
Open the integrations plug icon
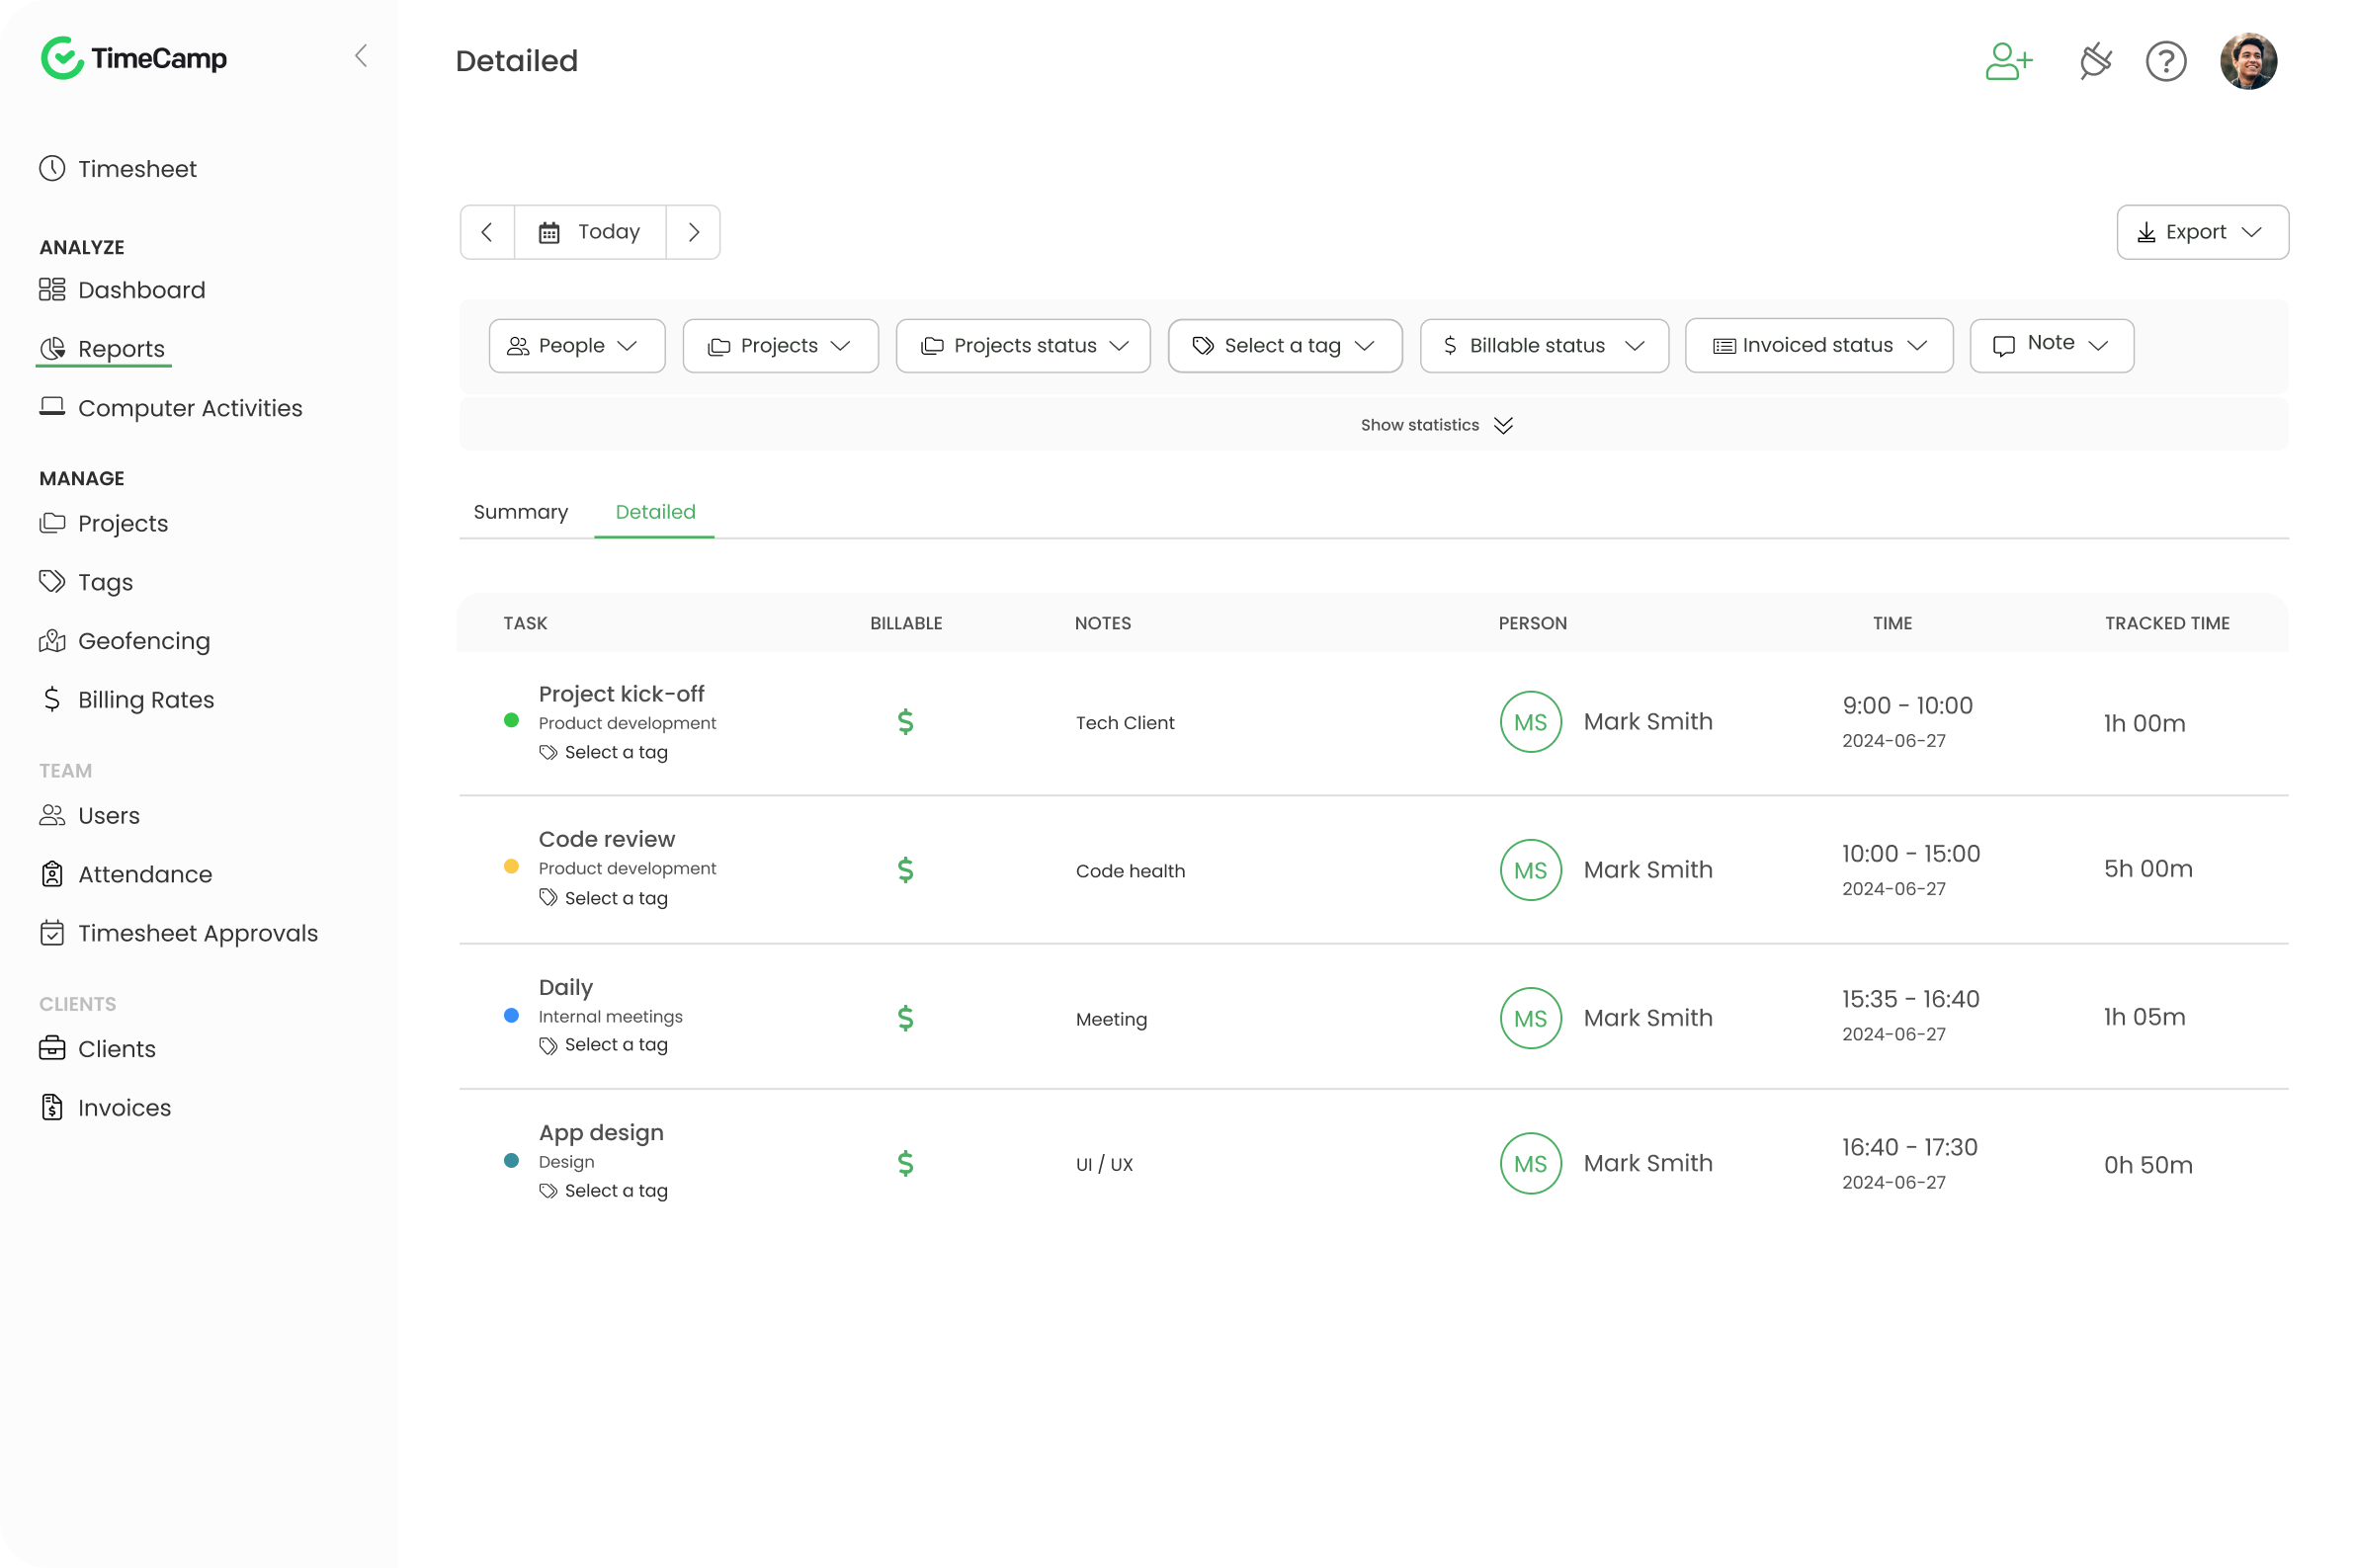pos(2095,61)
